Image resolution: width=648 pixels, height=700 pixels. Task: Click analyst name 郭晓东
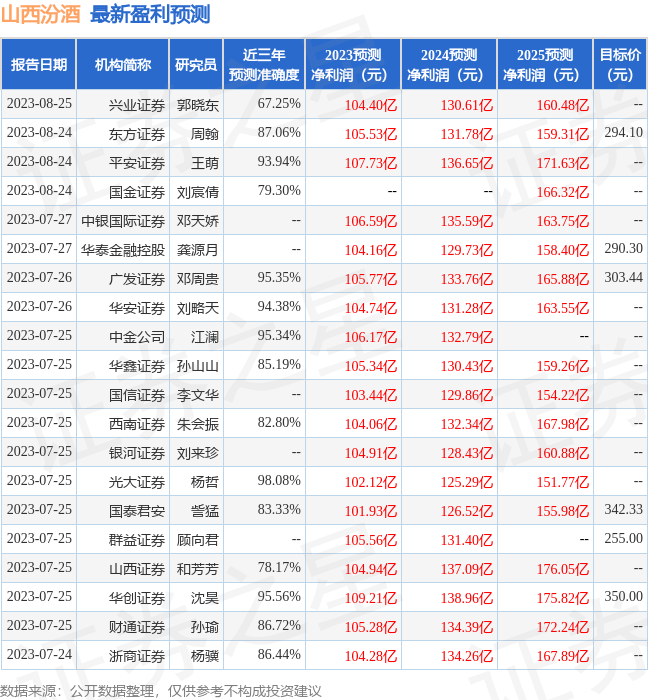198,104
